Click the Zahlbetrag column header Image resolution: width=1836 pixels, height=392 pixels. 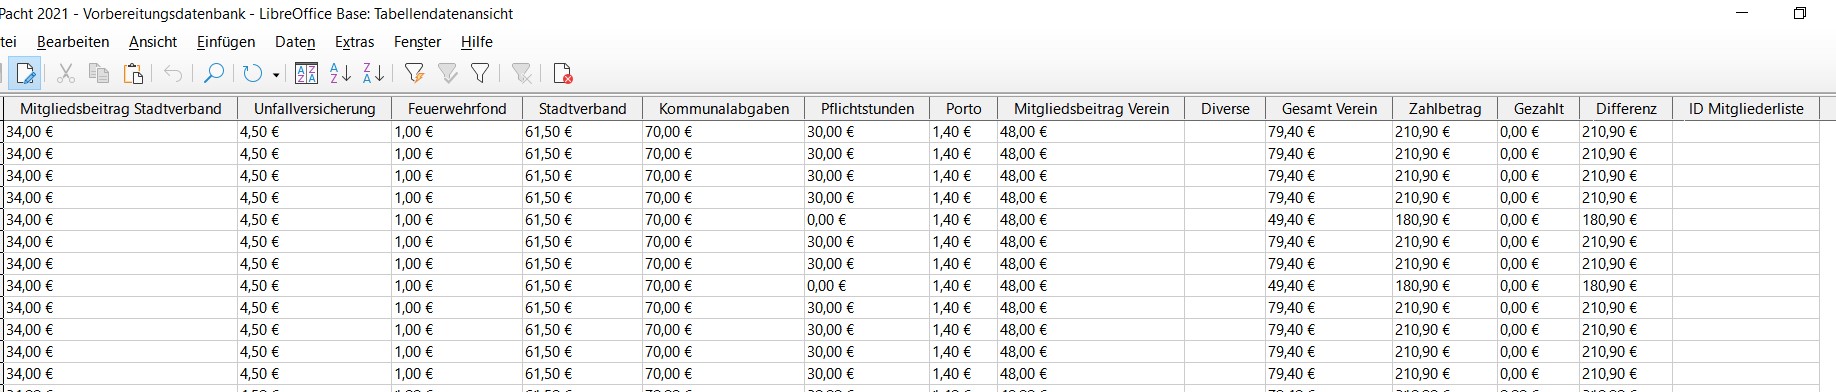coord(1445,108)
